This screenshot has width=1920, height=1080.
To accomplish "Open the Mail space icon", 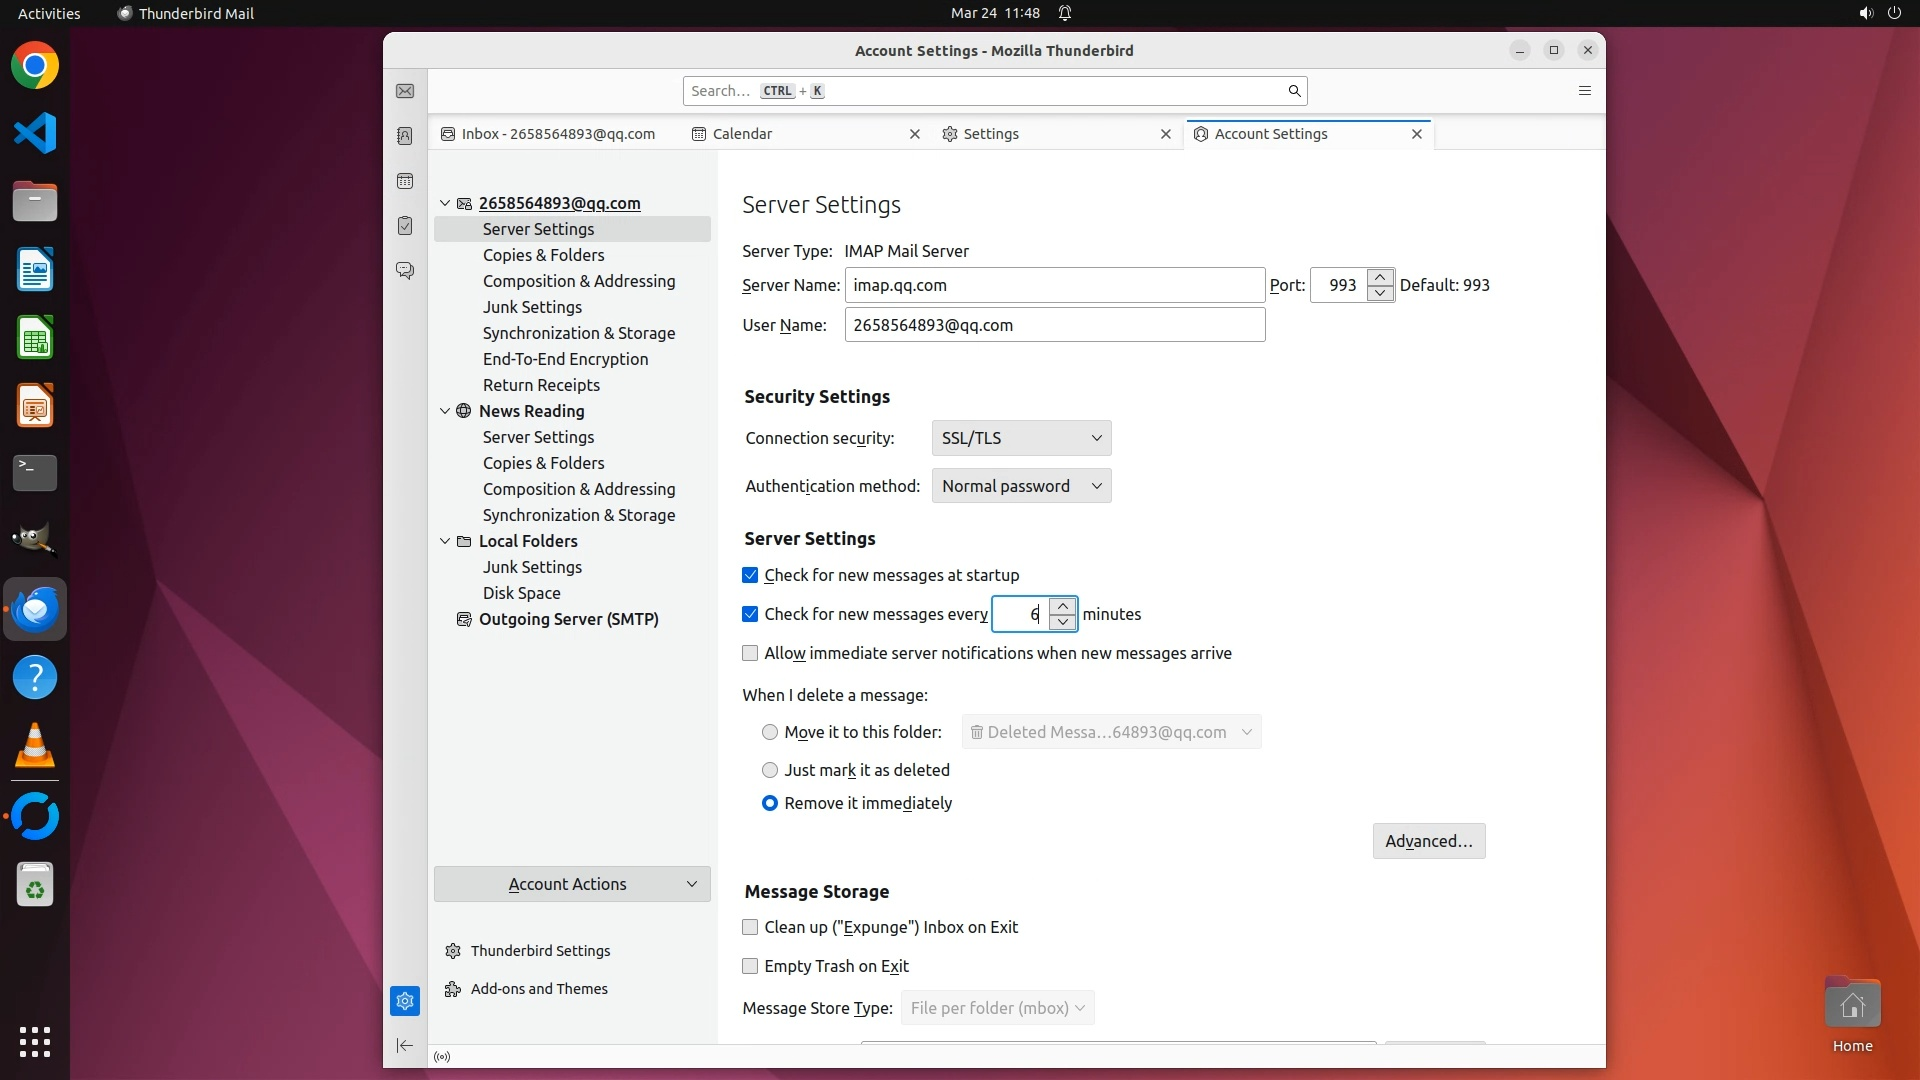I will pos(405,91).
